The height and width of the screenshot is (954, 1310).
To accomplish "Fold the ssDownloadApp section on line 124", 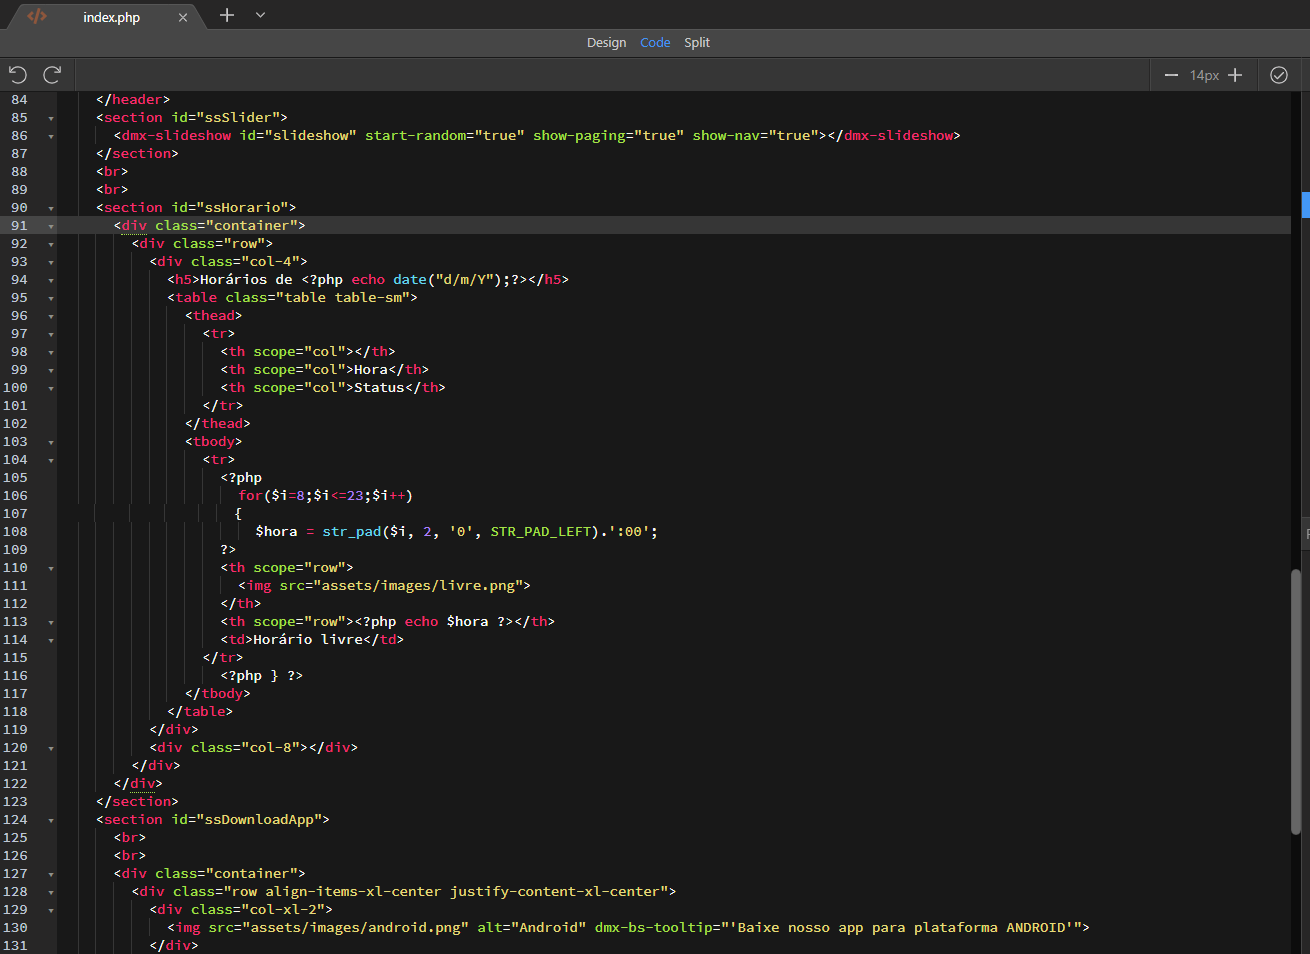I will [x=51, y=820].
